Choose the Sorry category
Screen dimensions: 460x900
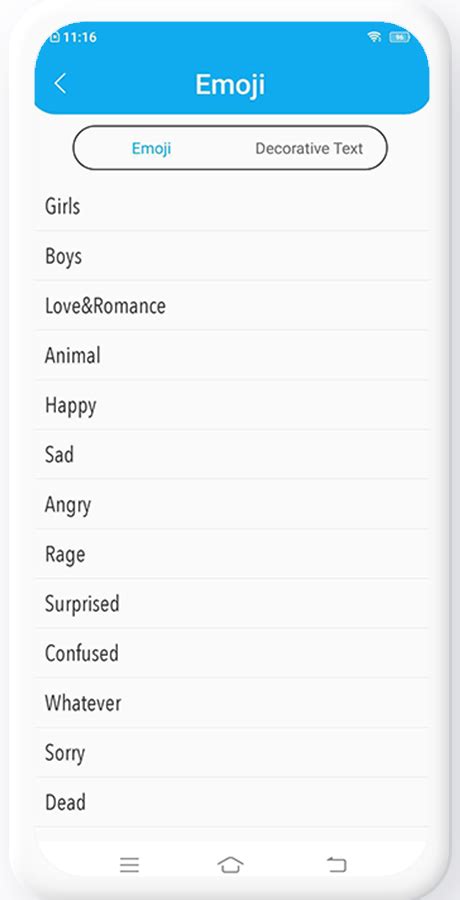pos(232,752)
